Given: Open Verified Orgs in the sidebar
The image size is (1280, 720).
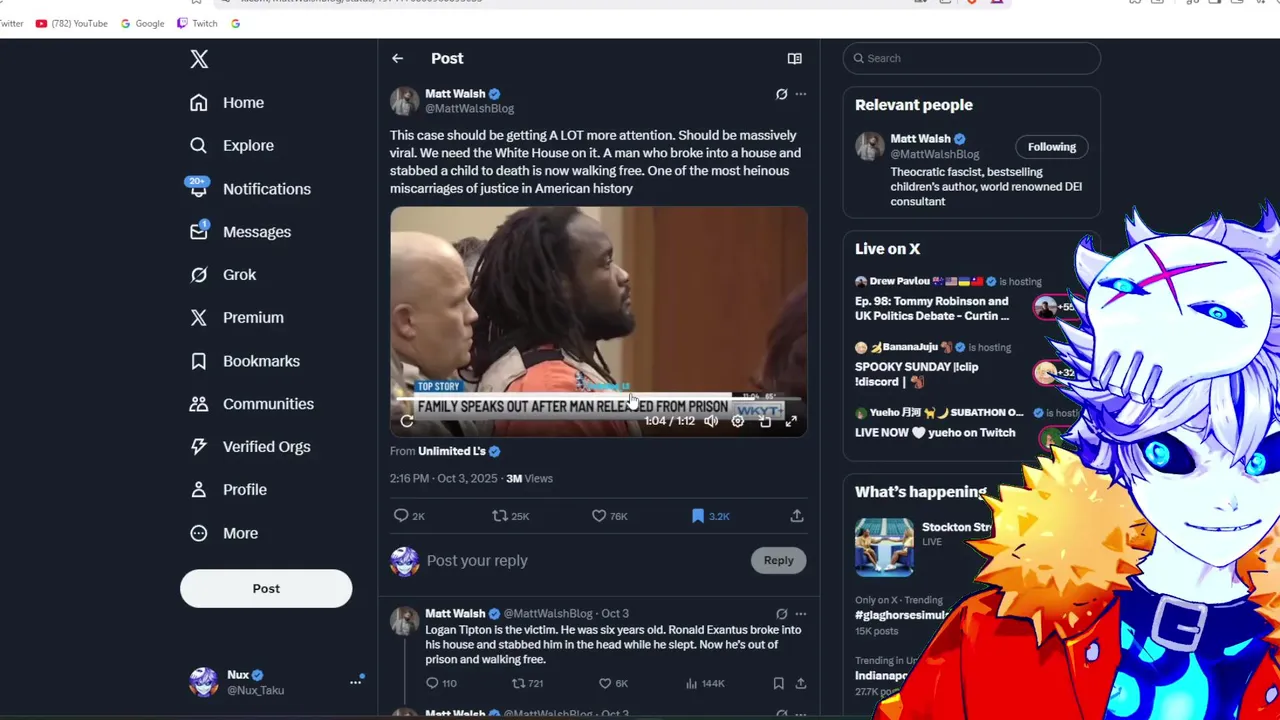Looking at the screenshot, I should tap(250, 447).
